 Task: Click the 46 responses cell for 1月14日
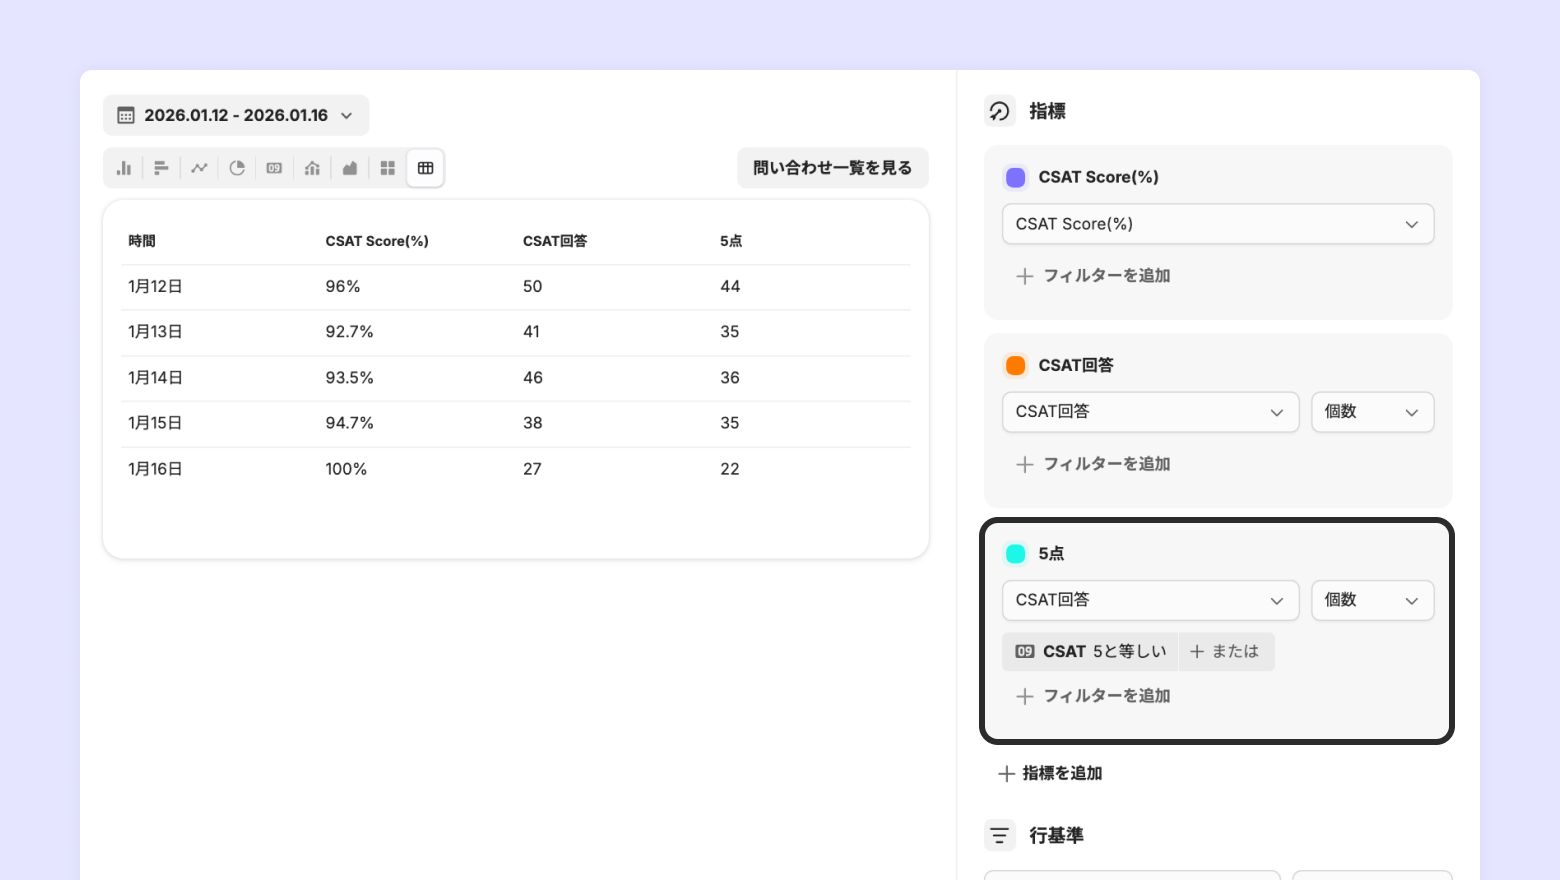point(533,378)
